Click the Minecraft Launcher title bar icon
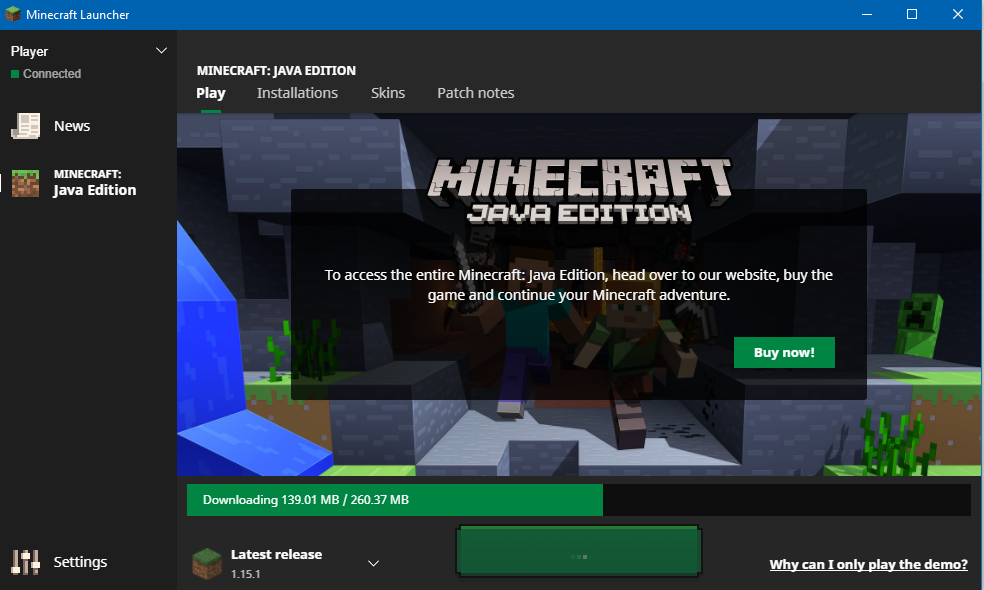Viewport: 984px width, 590px height. (13, 15)
